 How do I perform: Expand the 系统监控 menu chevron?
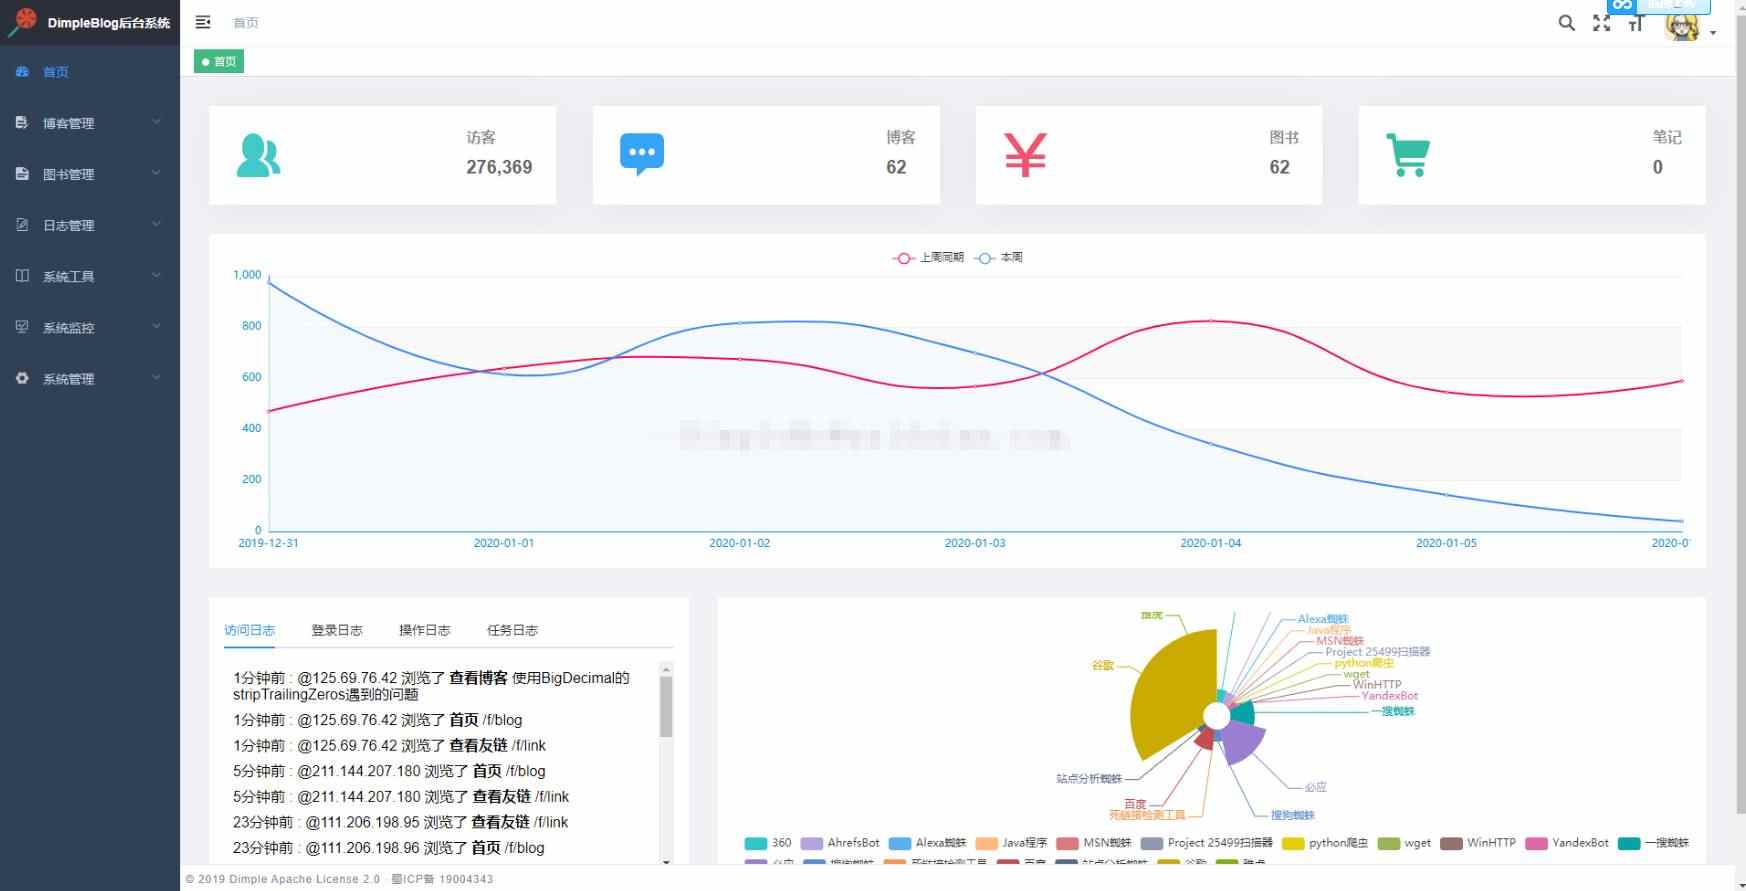pyautogui.click(x=156, y=326)
